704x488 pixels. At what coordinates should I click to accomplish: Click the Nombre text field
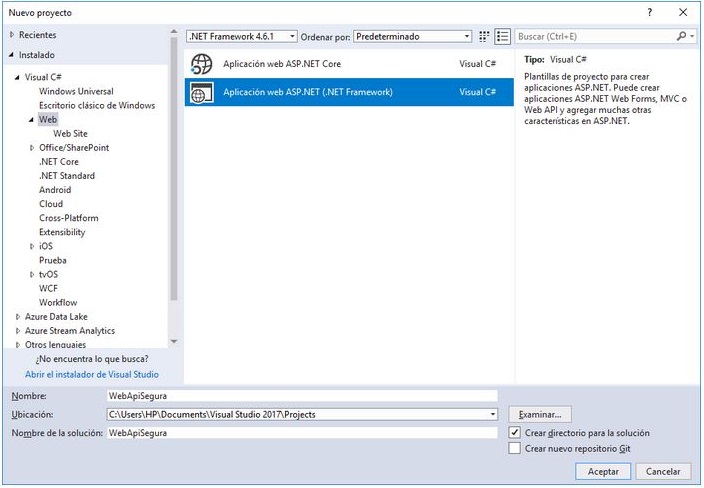point(302,396)
